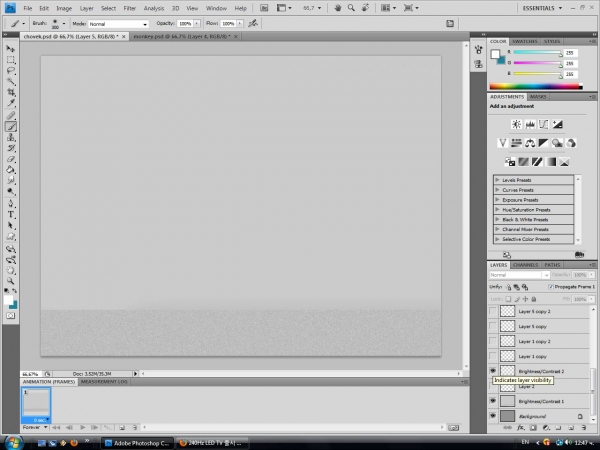Image resolution: width=600 pixels, height=450 pixels.
Task: Toggle Quick Mask mode icon
Action: pyautogui.click(x=11, y=316)
